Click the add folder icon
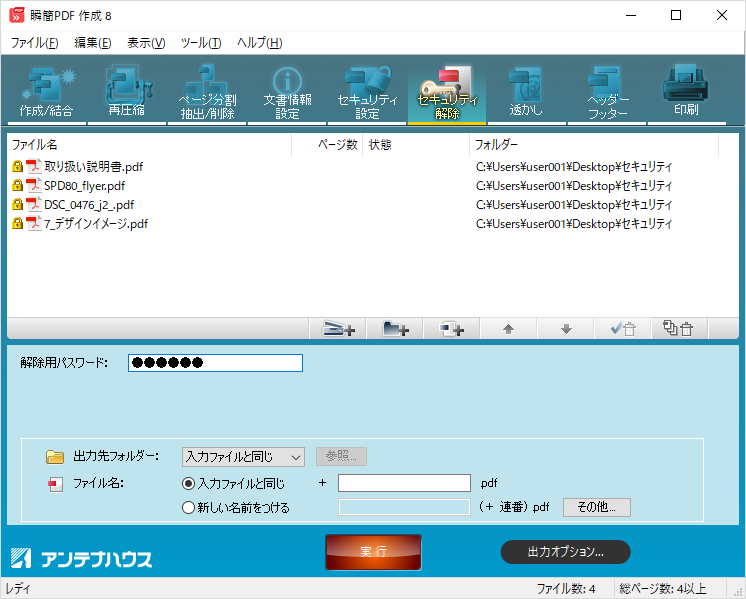 click(395, 329)
